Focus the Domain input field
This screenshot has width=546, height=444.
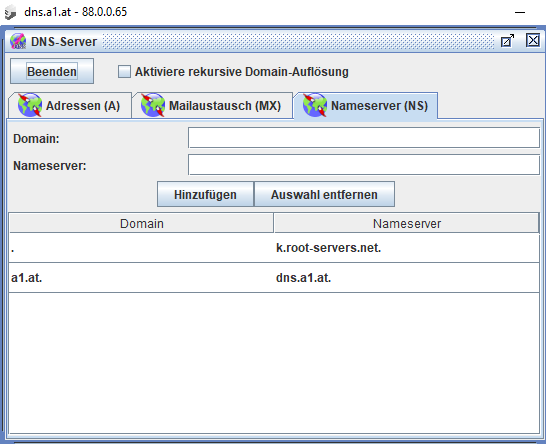tap(364, 138)
